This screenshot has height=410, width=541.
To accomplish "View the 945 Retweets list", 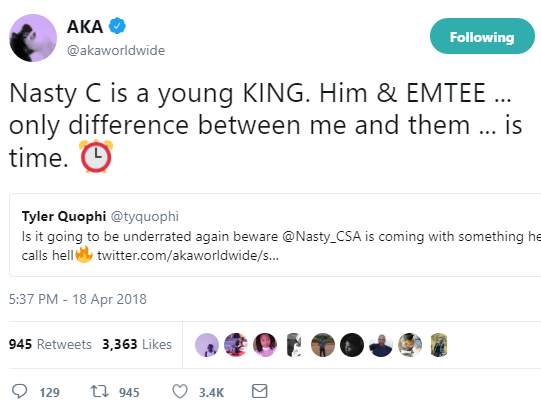I will [50, 344].
